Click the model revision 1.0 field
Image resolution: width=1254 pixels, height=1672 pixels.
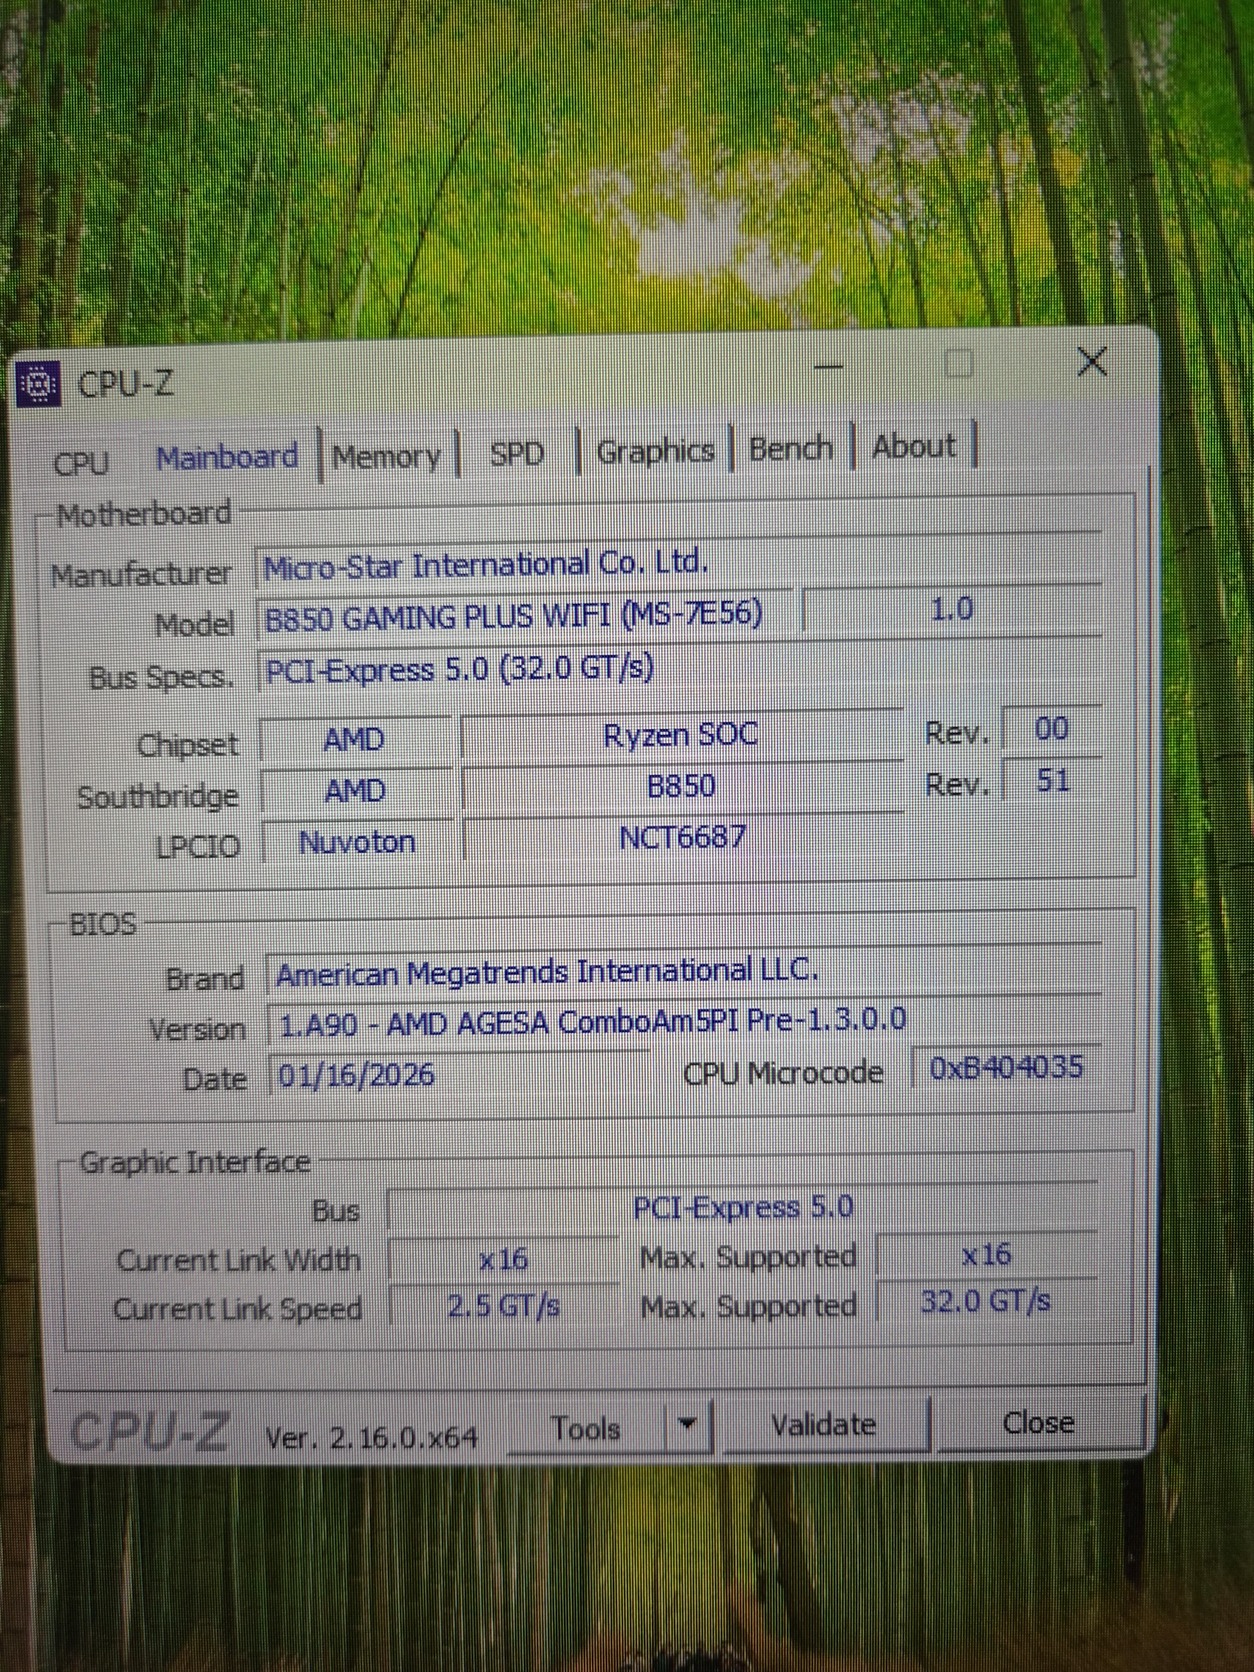[952, 608]
